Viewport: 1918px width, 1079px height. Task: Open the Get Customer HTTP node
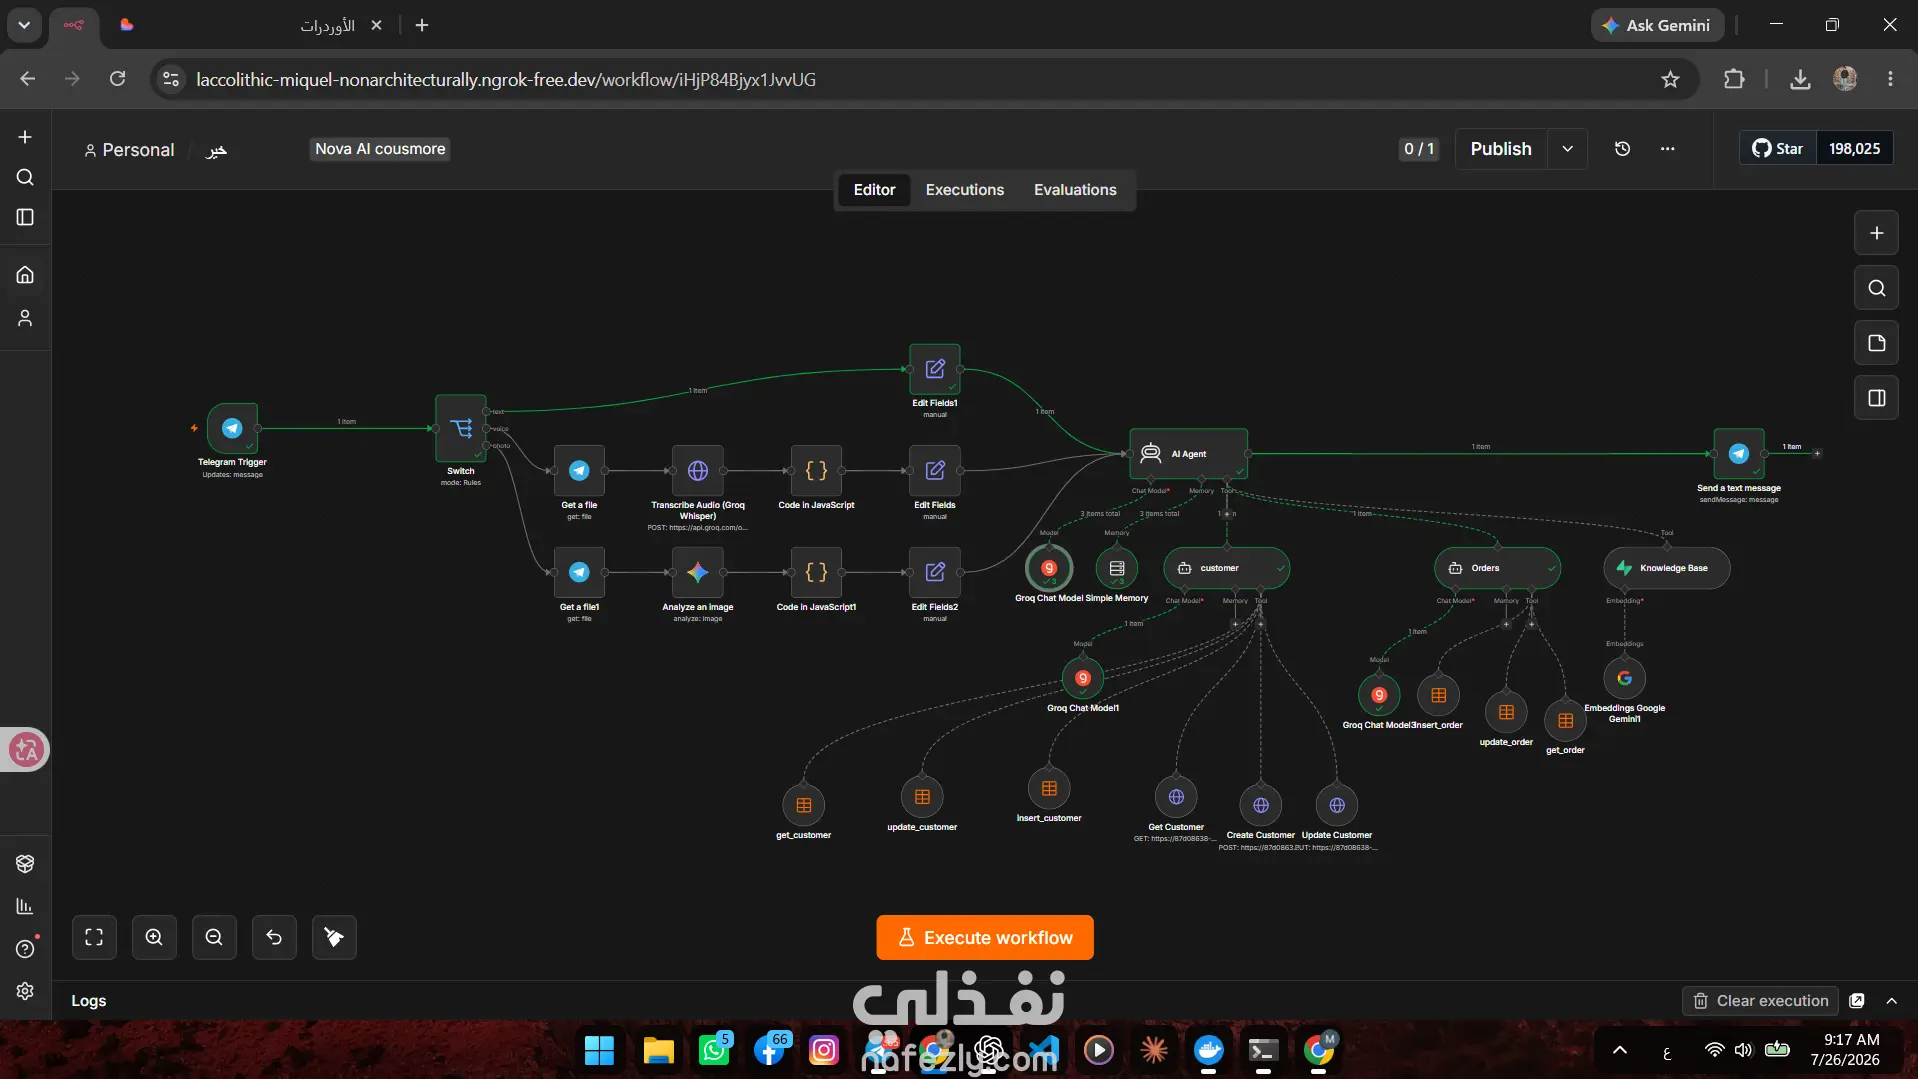tap(1176, 797)
